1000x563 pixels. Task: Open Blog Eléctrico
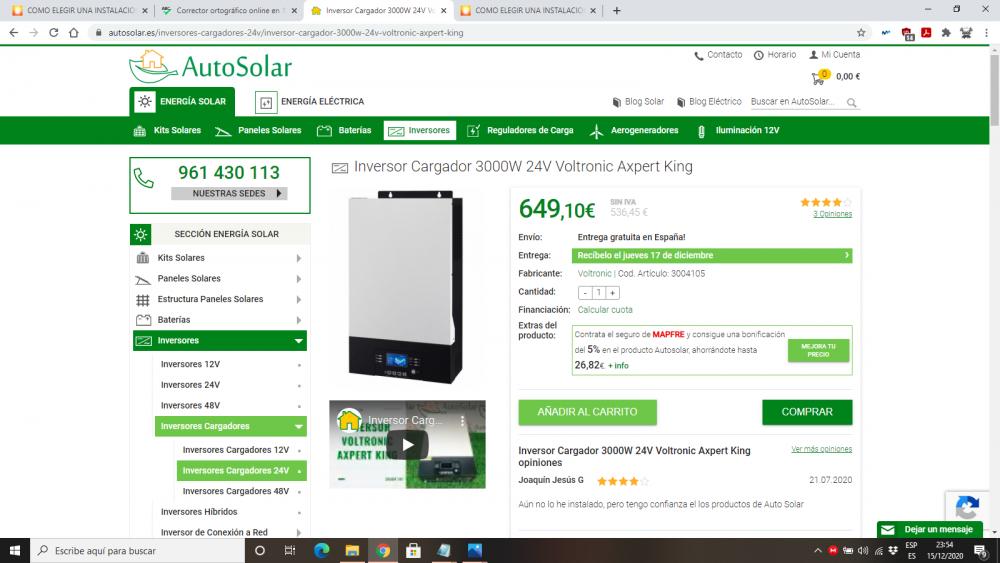click(x=709, y=101)
